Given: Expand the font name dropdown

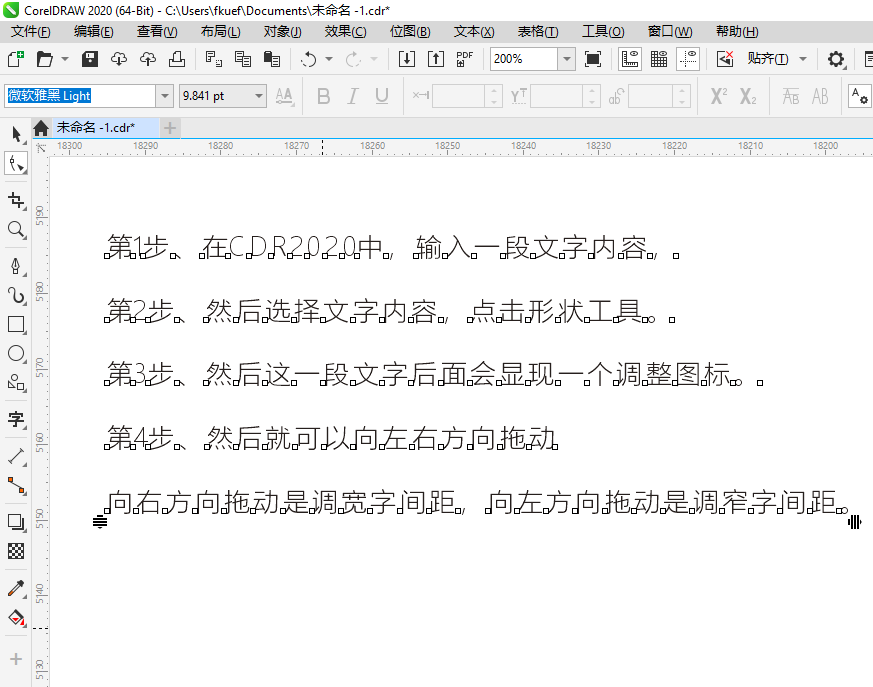Looking at the screenshot, I should pos(165,96).
